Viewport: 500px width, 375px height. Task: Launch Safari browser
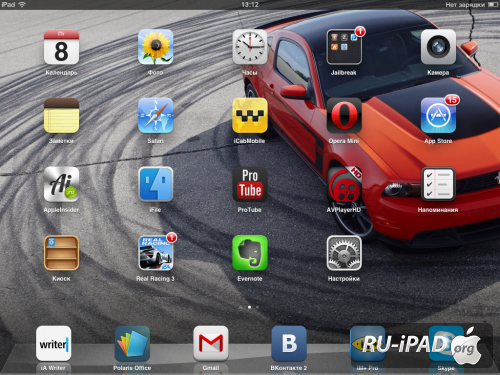(x=156, y=116)
